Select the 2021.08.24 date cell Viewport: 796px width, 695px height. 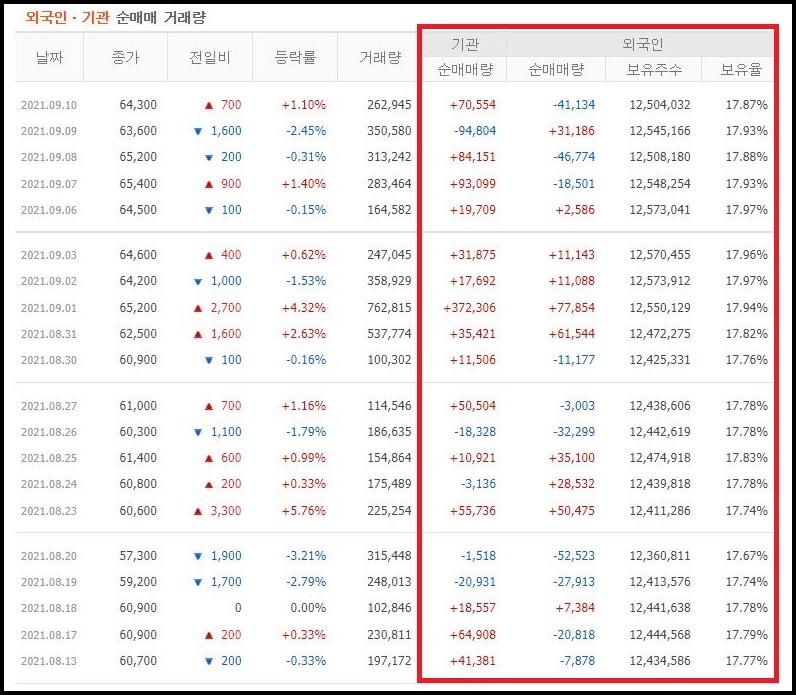[49, 484]
